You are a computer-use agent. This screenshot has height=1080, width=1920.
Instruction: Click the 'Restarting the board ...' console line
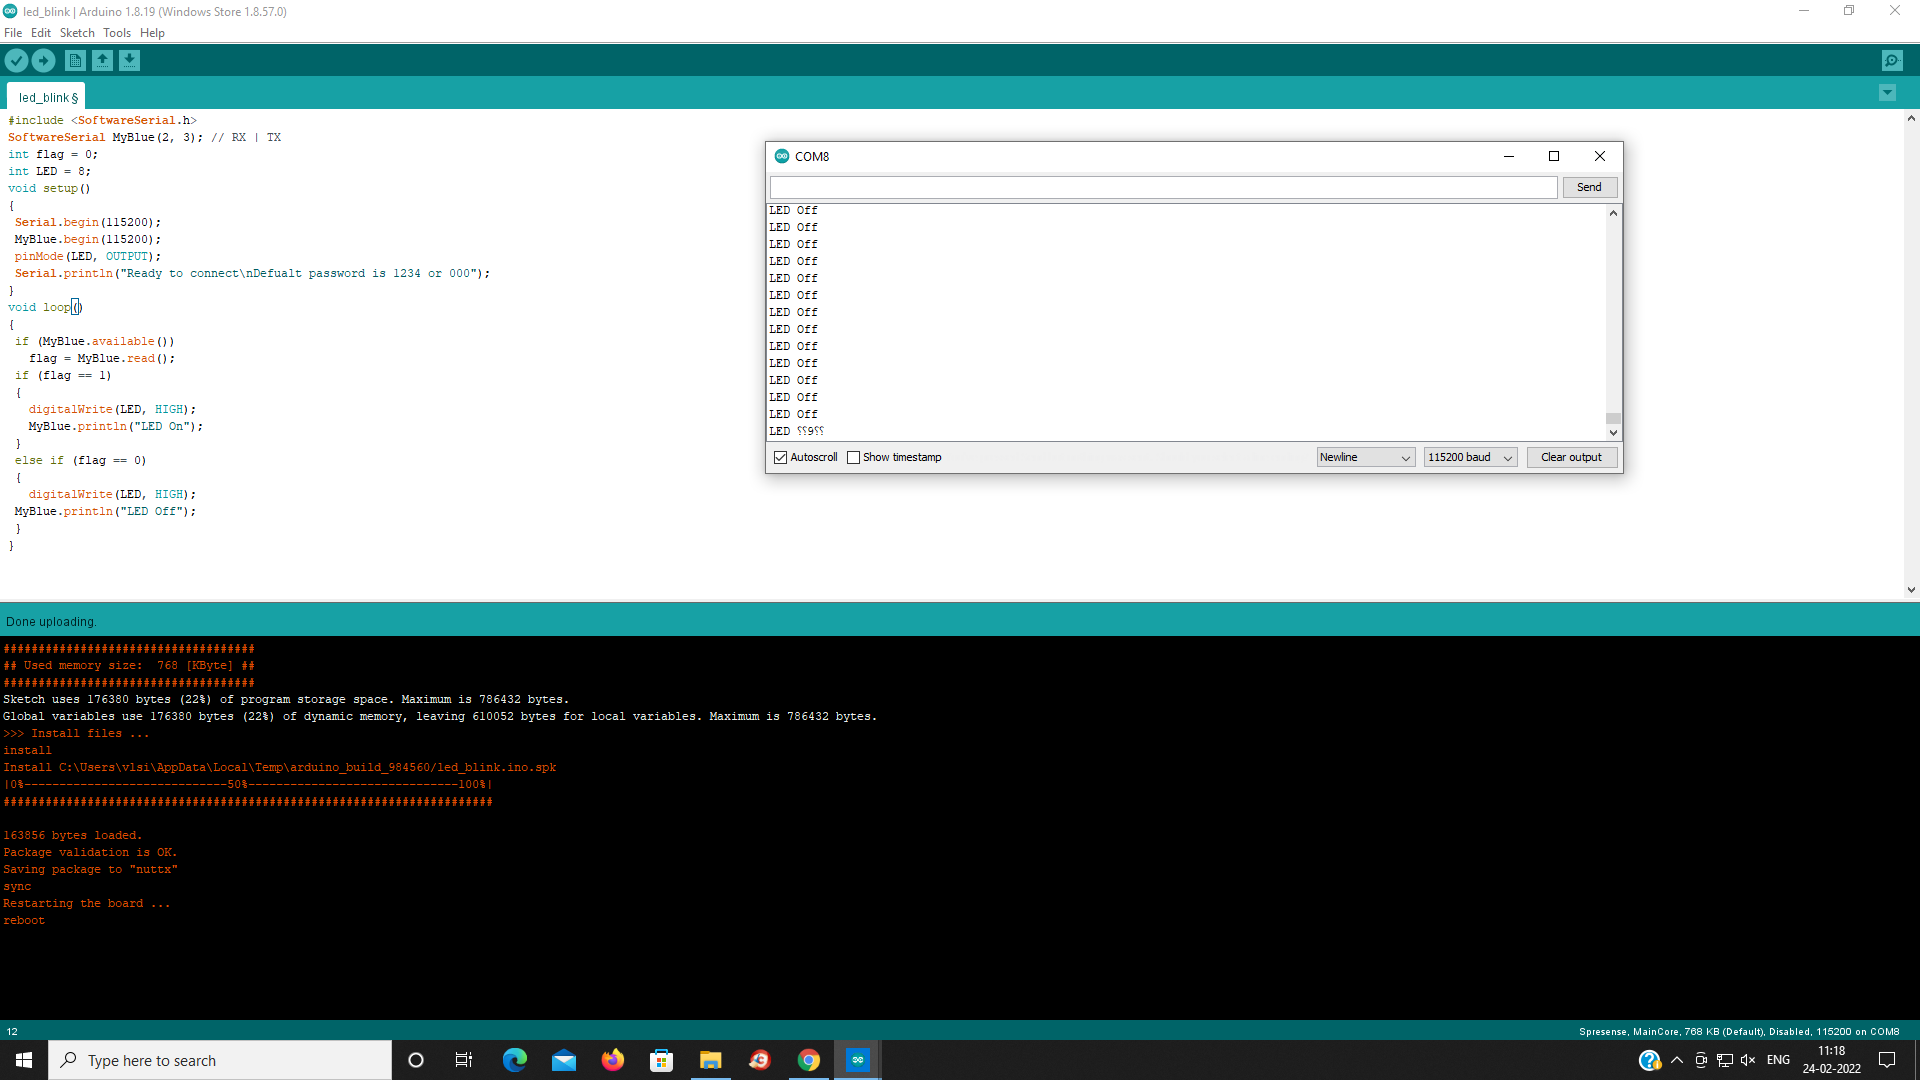(x=87, y=903)
